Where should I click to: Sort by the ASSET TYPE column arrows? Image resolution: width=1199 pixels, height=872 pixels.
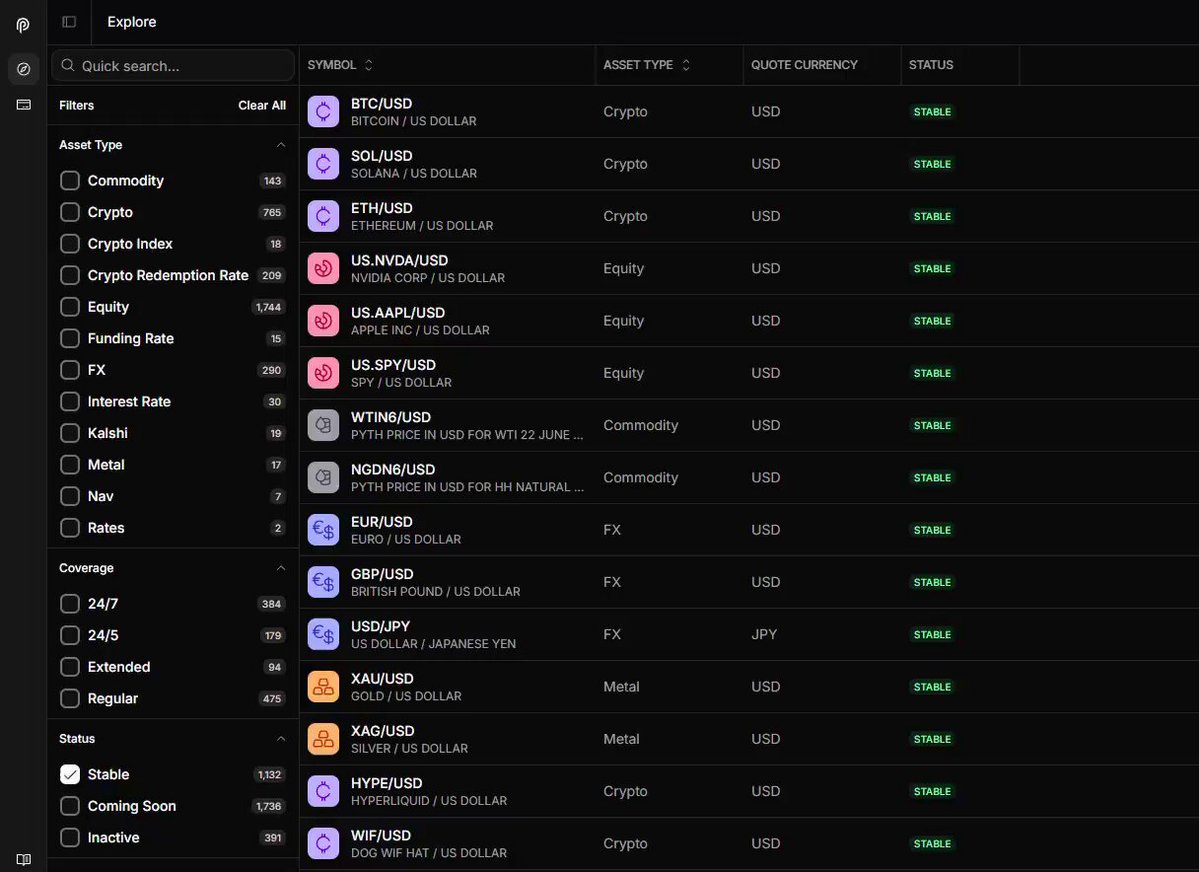(x=686, y=65)
